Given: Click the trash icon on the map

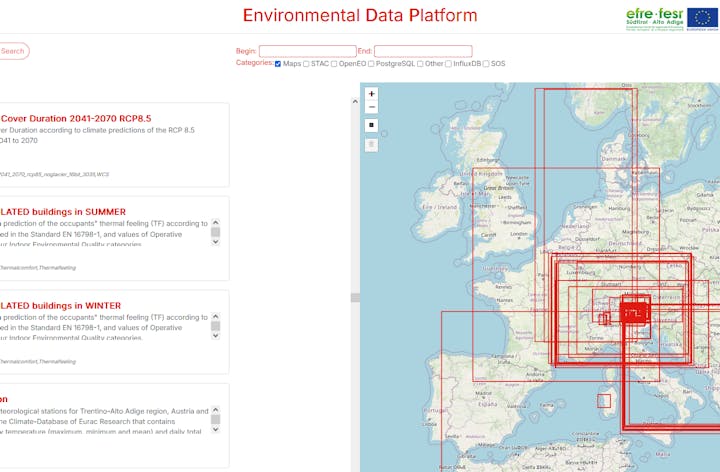Looking at the screenshot, I should pos(371,145).
